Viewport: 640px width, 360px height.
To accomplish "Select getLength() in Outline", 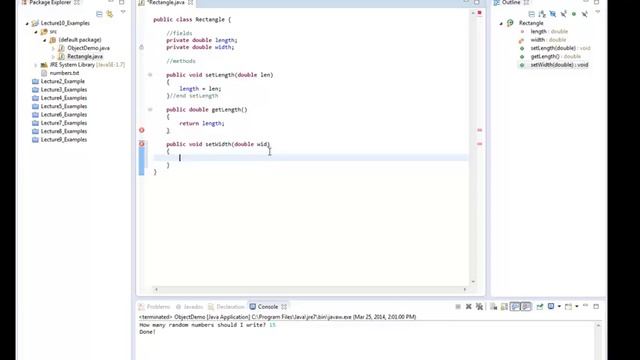I will click(x=555, y=56).
